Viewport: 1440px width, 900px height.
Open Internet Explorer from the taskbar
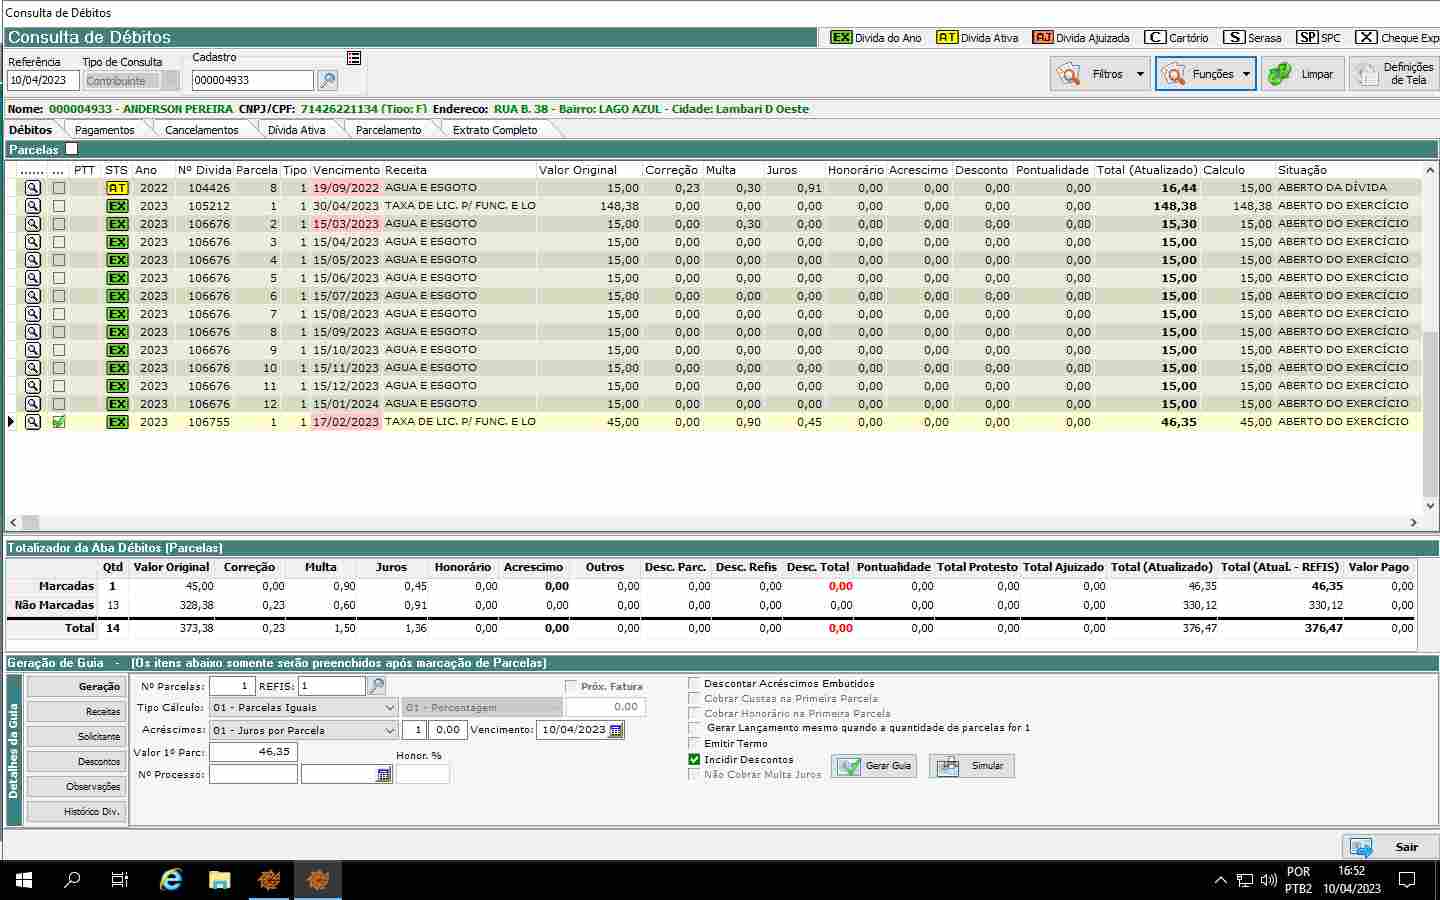click(x=171, y=880)
